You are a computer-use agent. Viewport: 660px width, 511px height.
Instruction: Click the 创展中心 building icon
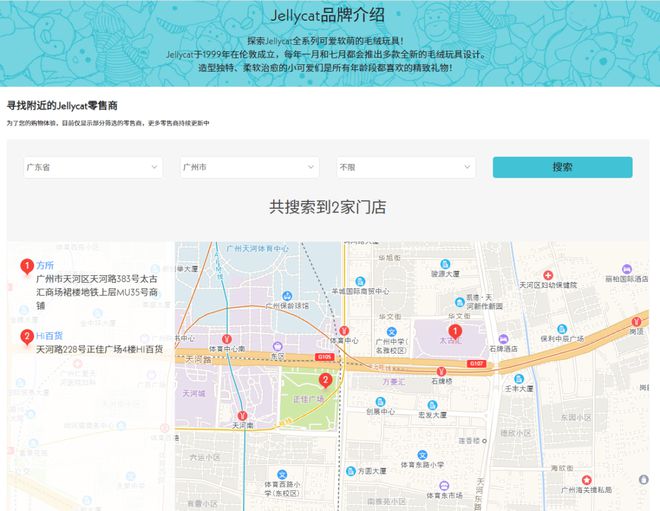tap(380, 402)
